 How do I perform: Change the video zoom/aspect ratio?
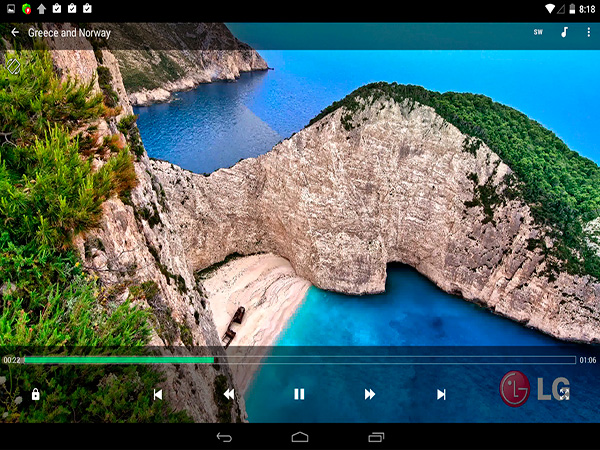[x=565, y=394]
